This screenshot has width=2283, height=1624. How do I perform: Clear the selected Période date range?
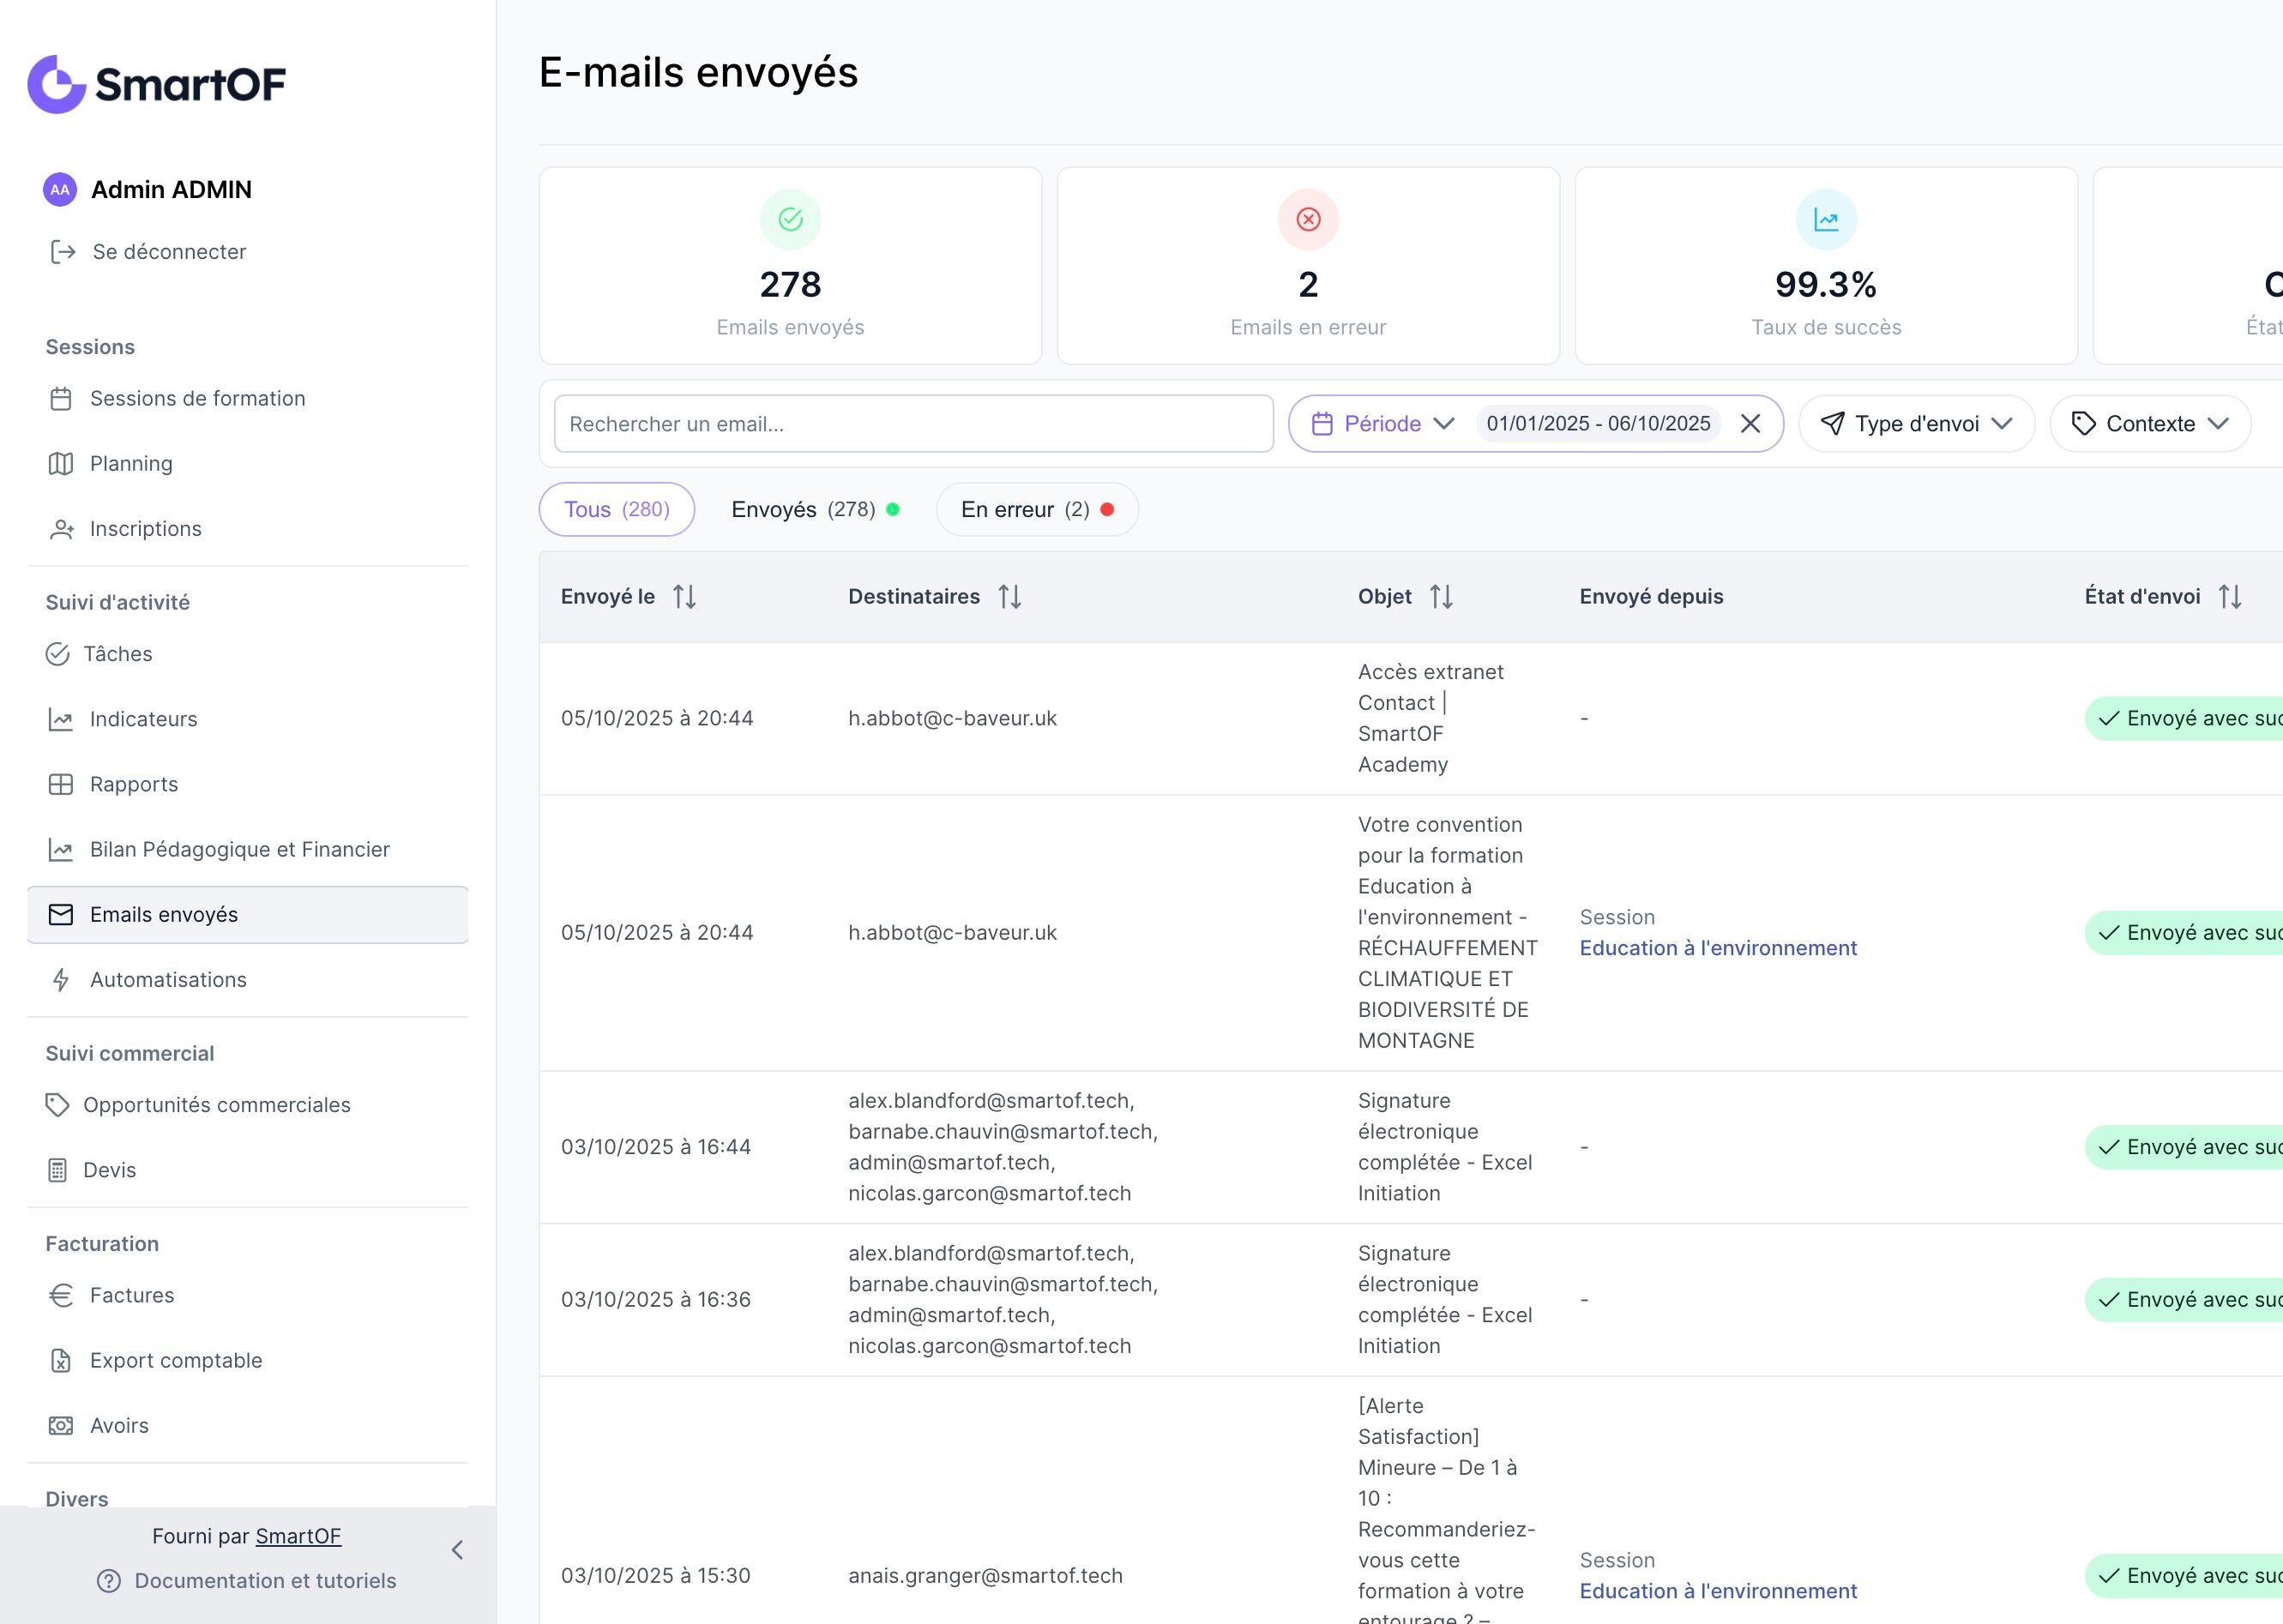[1750, 424]
